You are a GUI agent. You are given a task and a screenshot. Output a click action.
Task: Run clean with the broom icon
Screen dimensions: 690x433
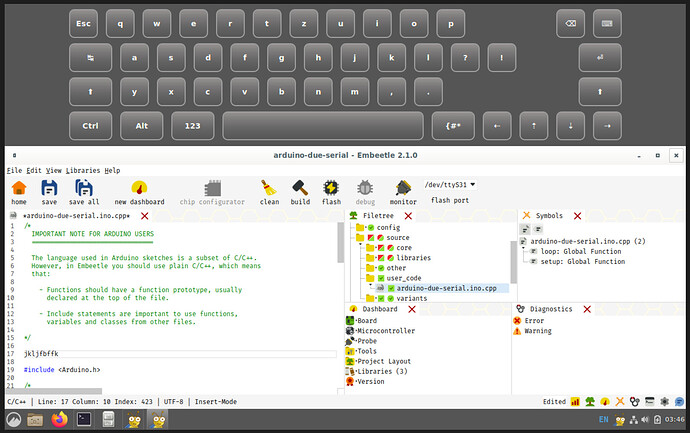[269, 189]
